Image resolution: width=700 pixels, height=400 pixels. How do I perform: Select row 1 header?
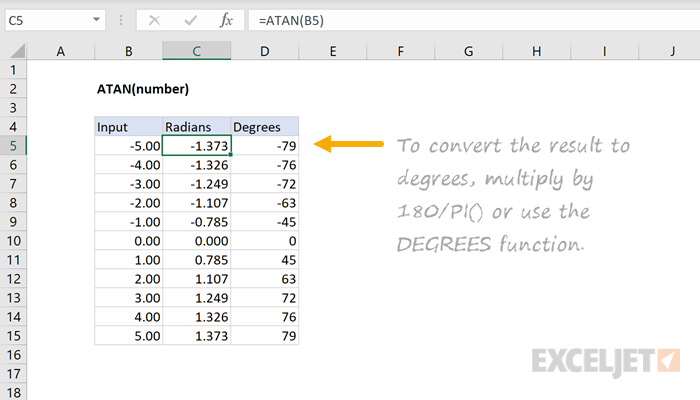point(13,70)
